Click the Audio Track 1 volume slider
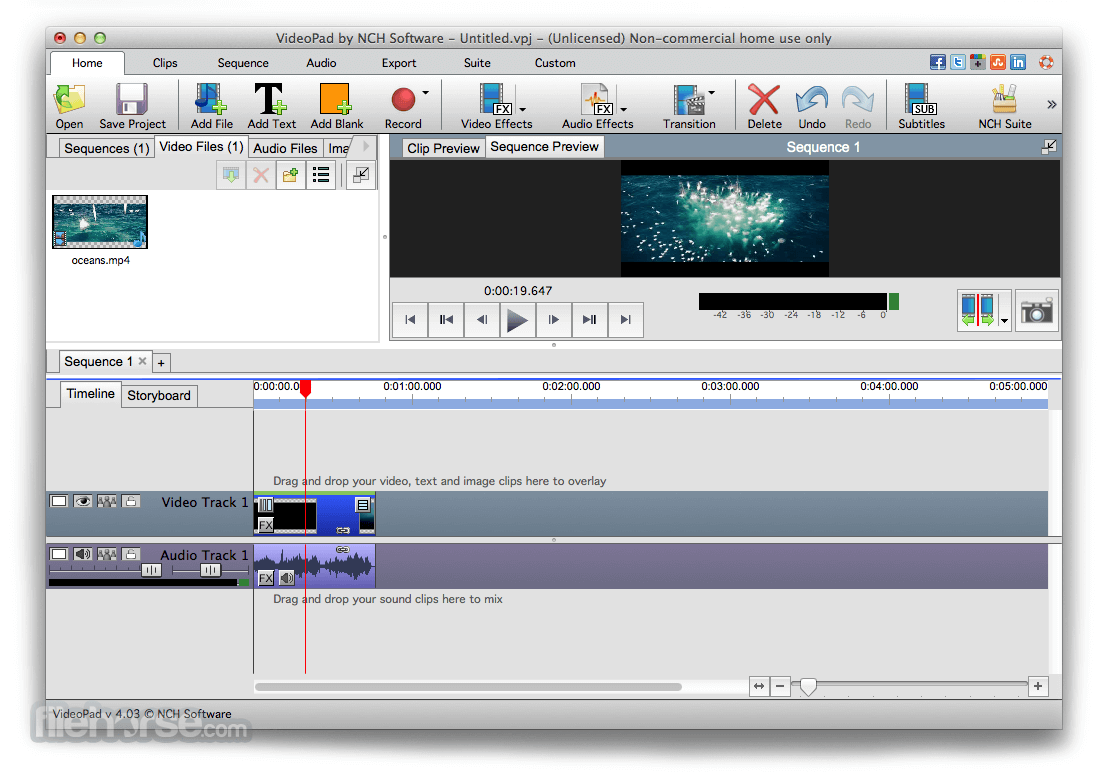 click(151, 569)
